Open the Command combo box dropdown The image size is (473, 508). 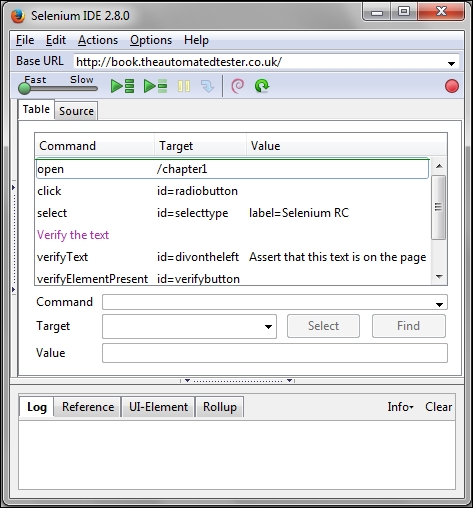tap(439, 304)
